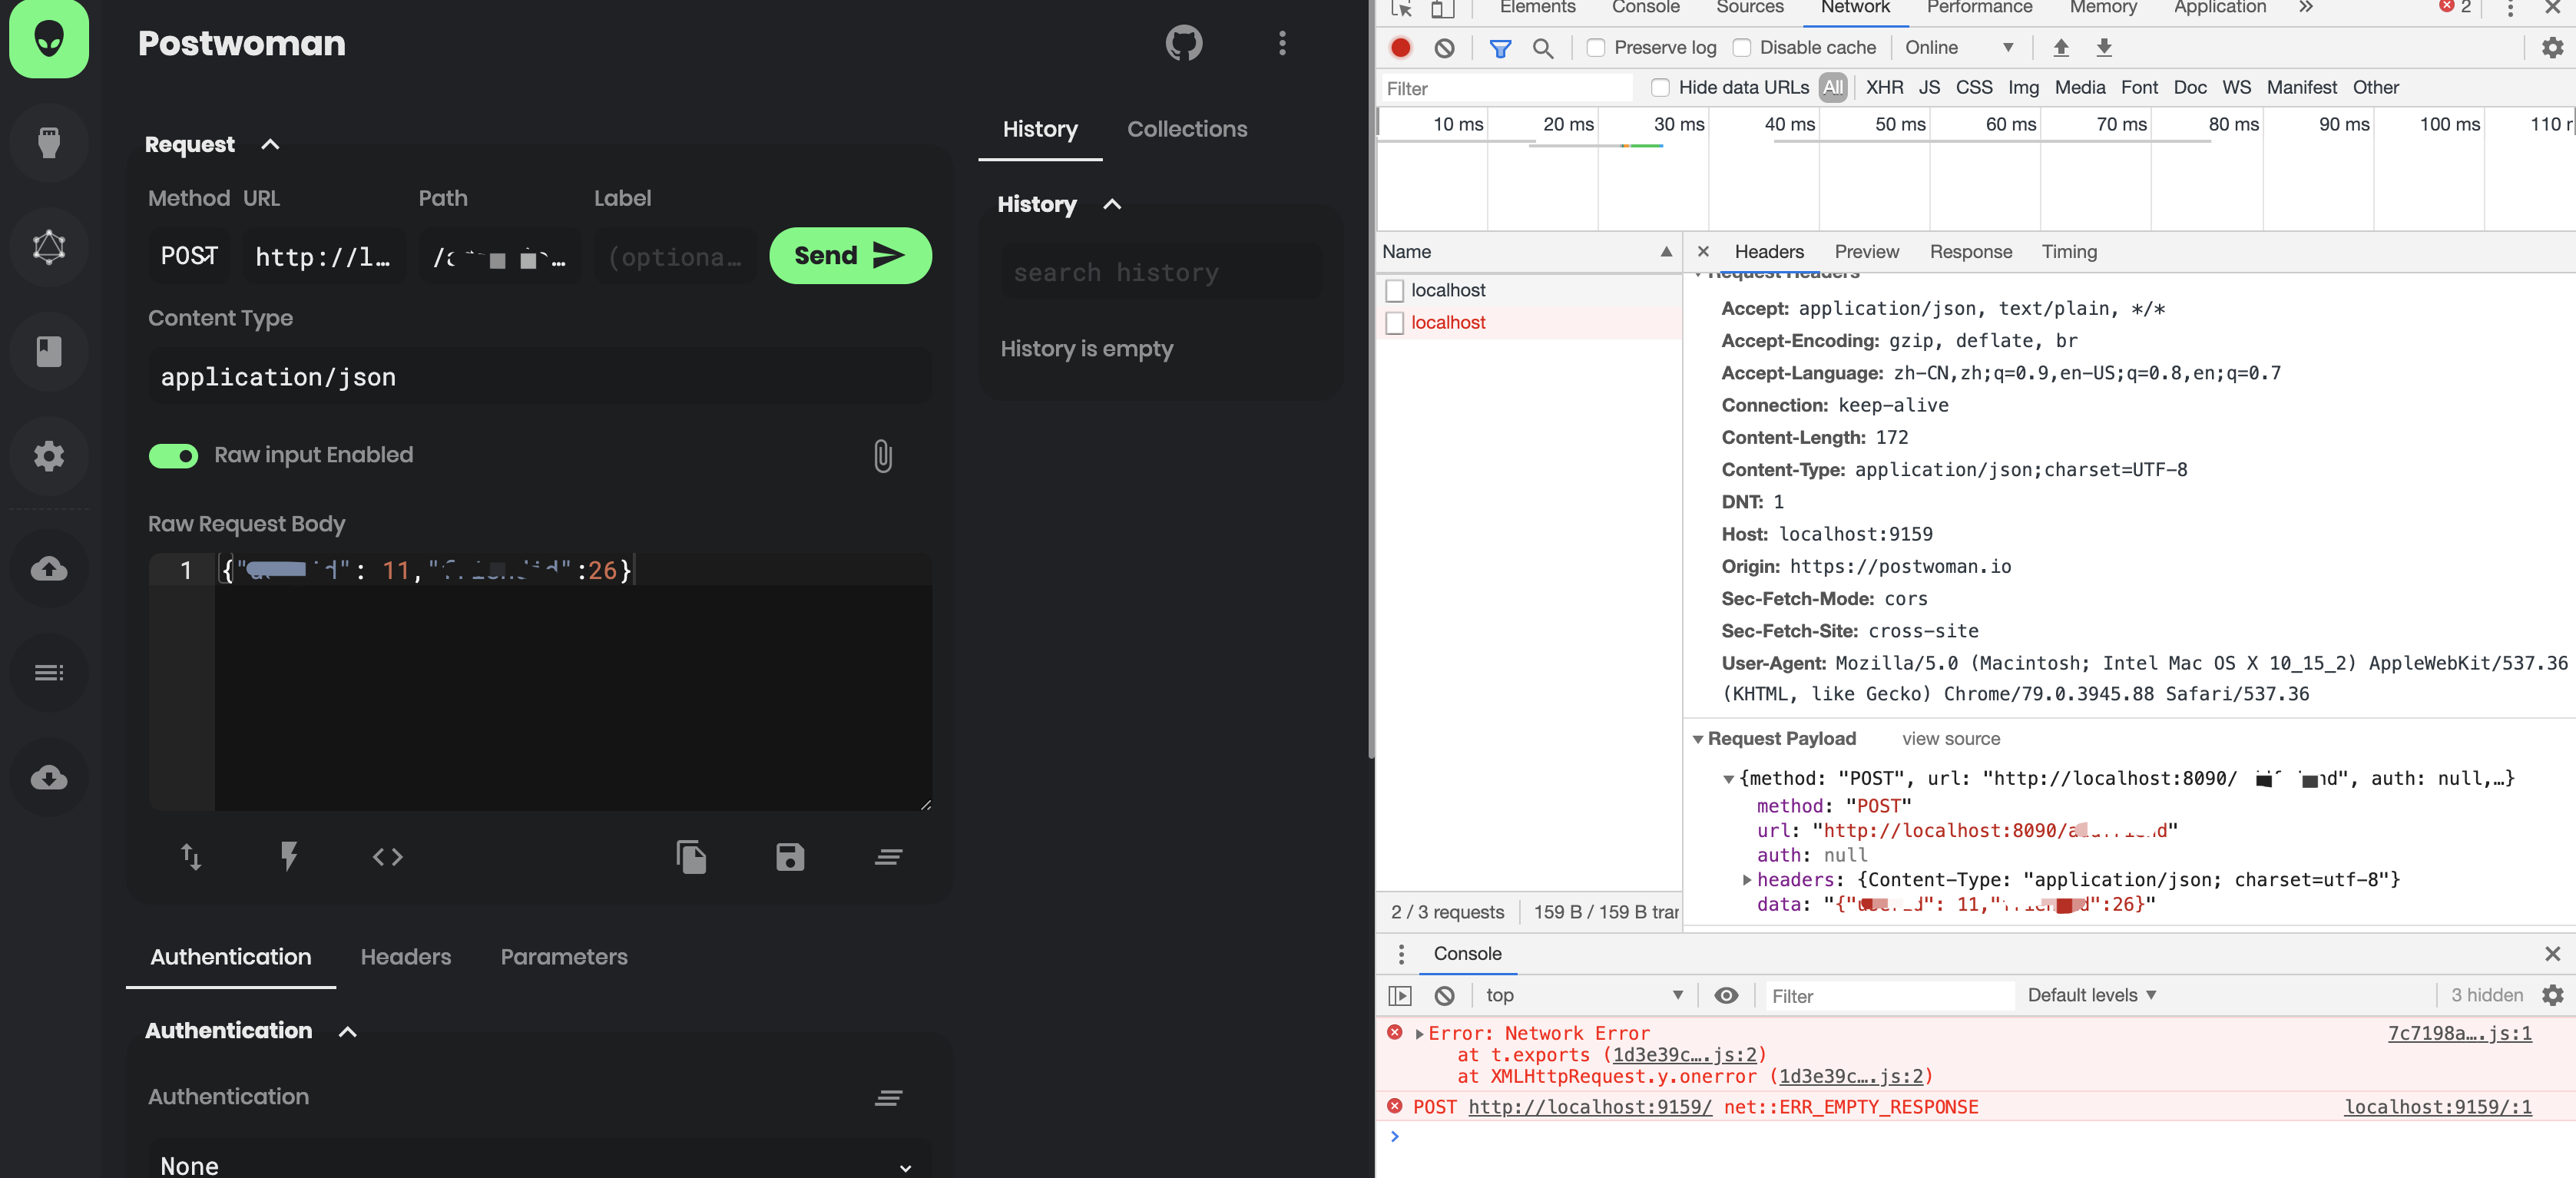Click the save floppy disk icon
This screenshot has width=2576, height=1178.
789,857
